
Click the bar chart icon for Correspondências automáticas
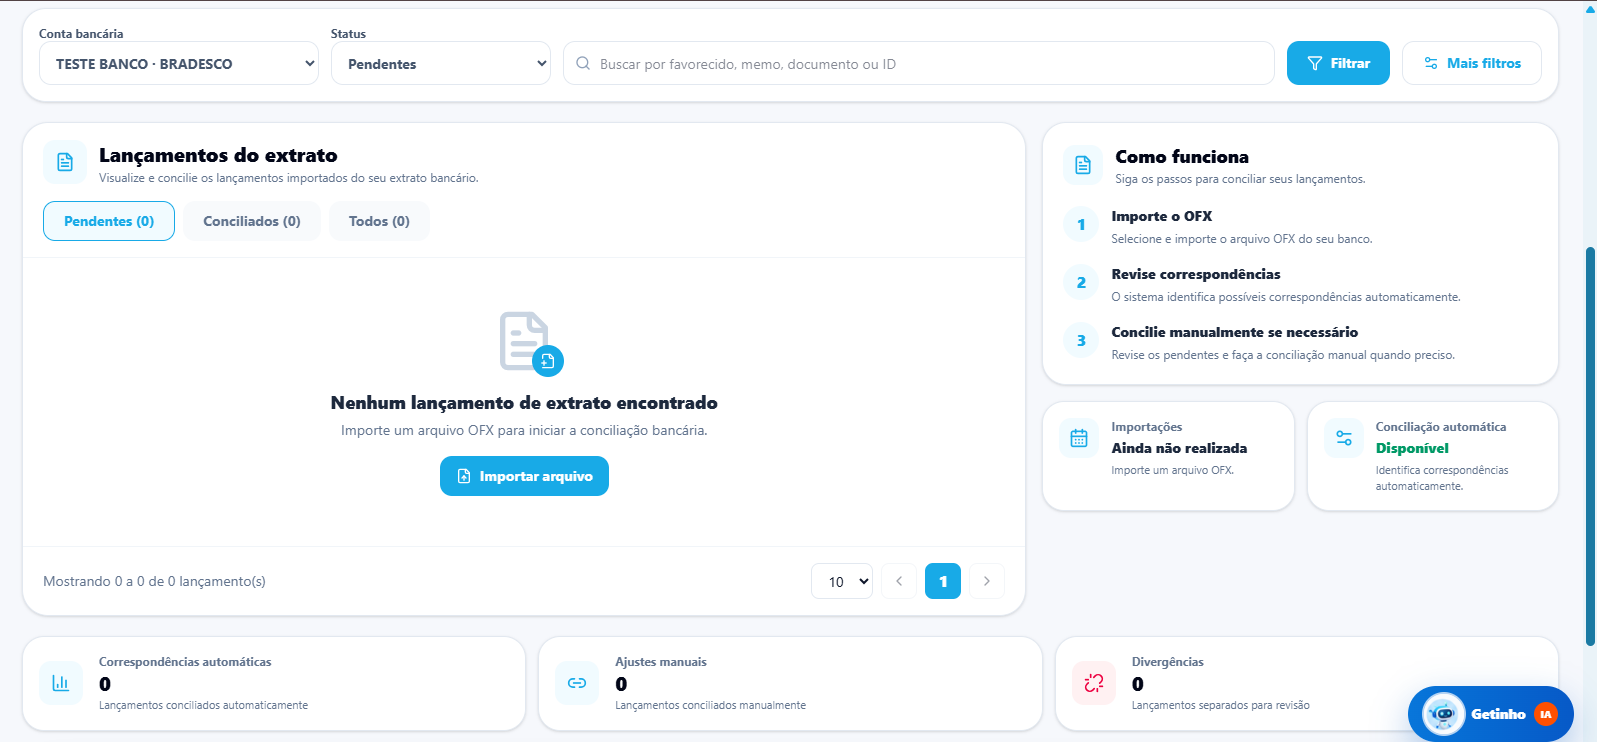point(61,683)
